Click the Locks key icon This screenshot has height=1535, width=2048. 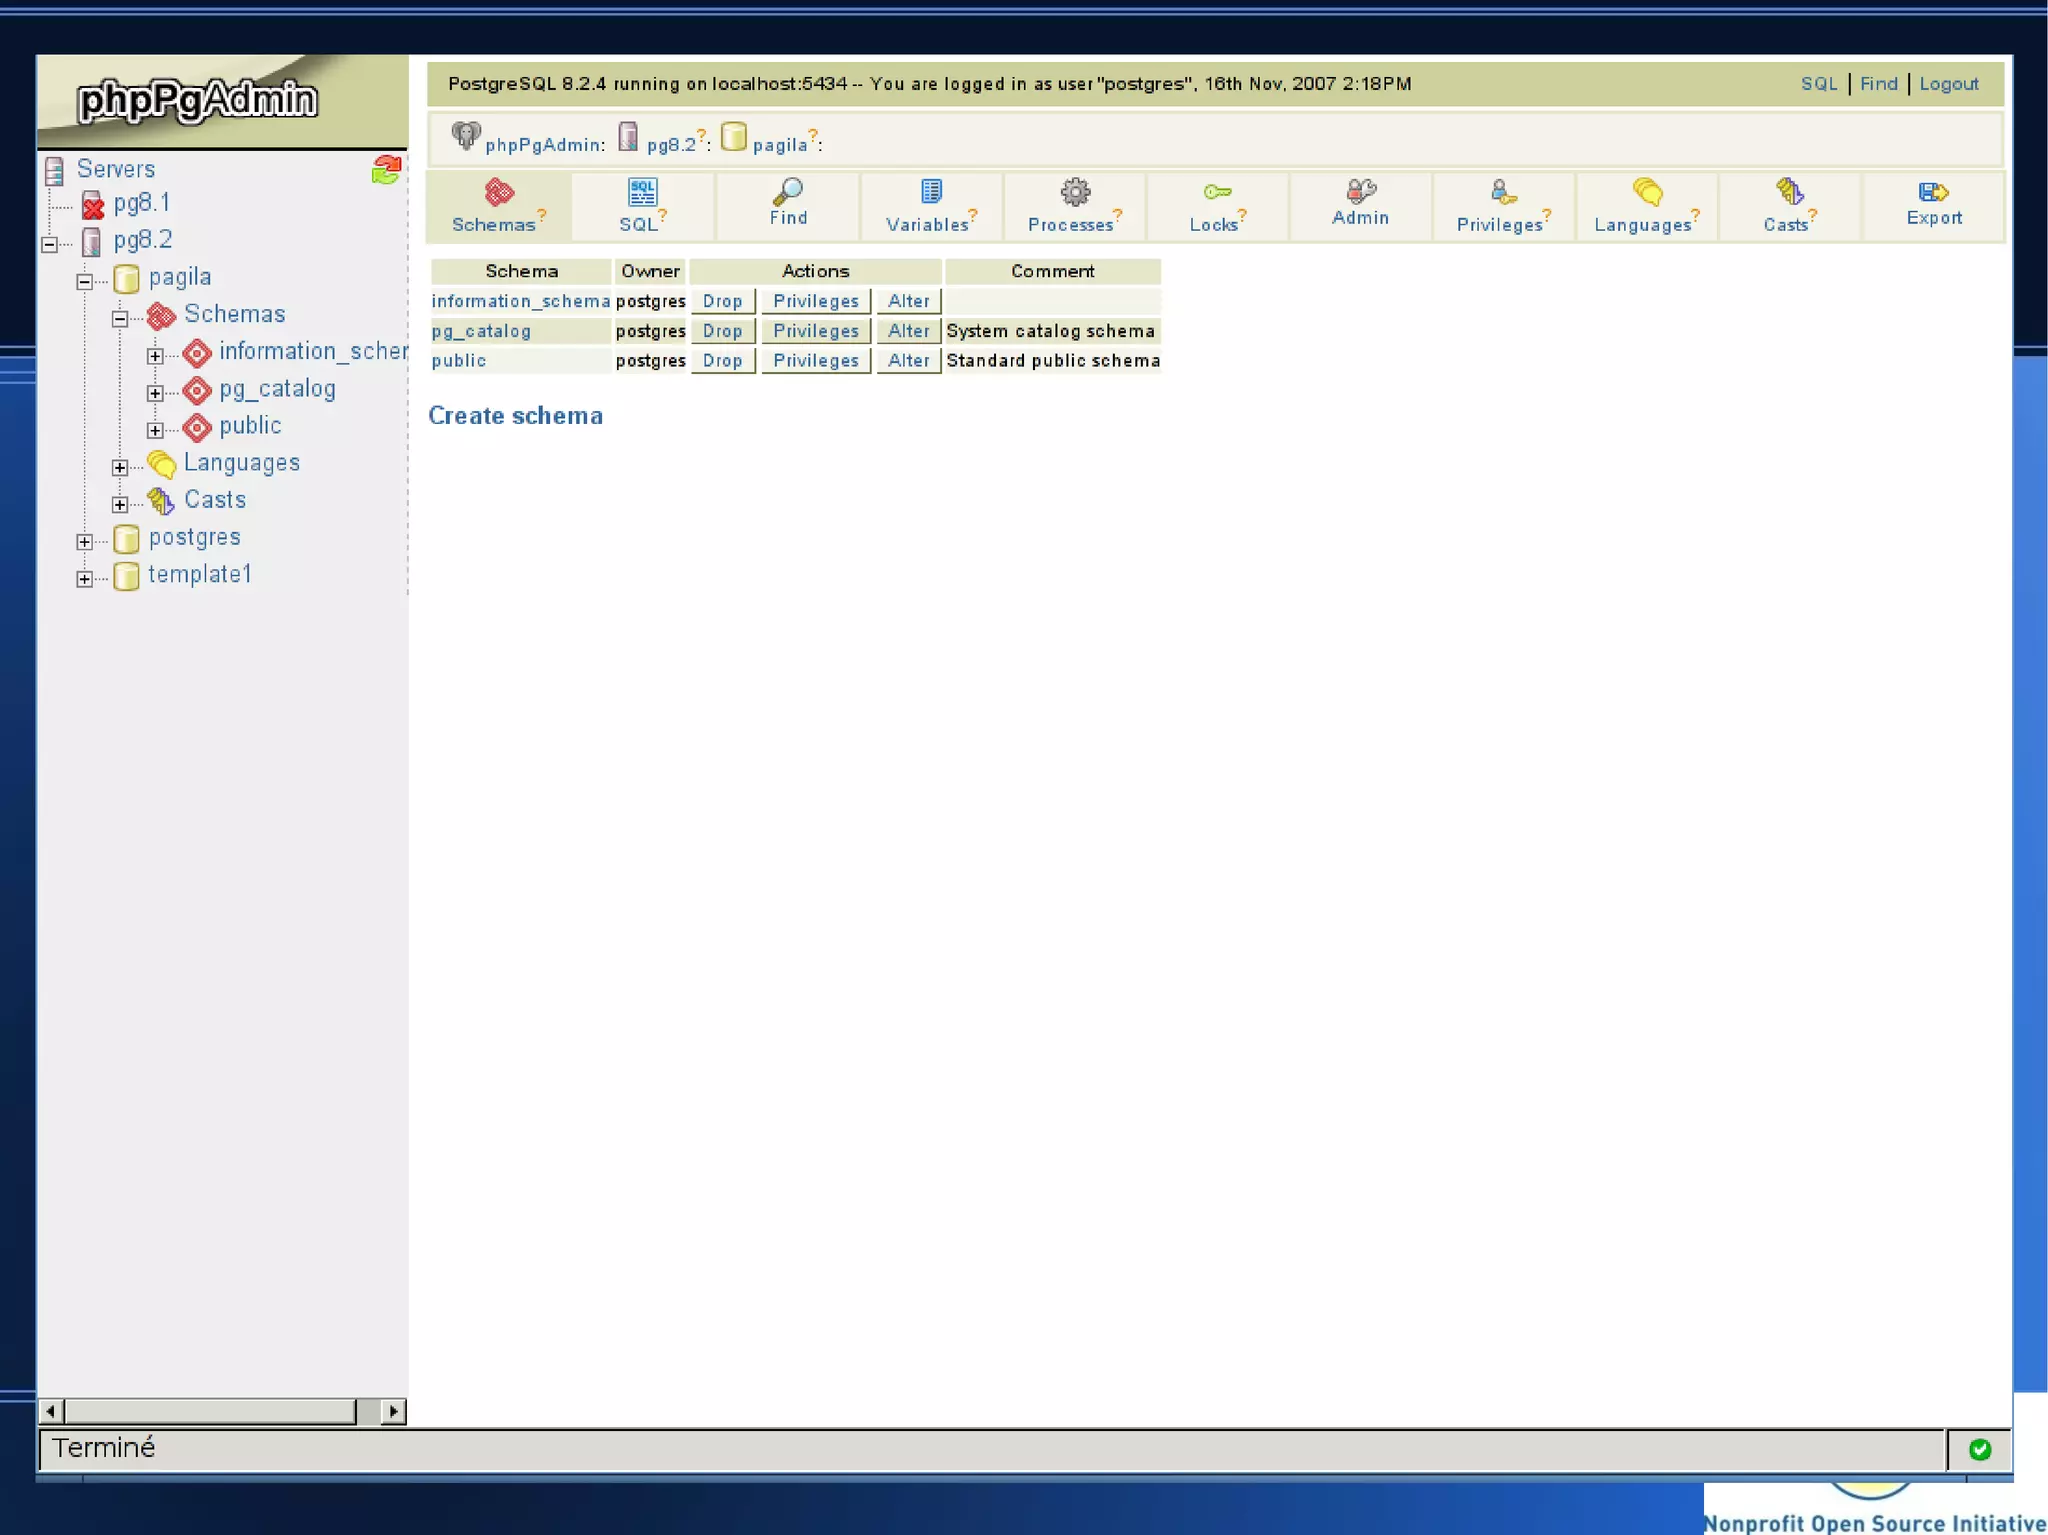[1217, 191]
